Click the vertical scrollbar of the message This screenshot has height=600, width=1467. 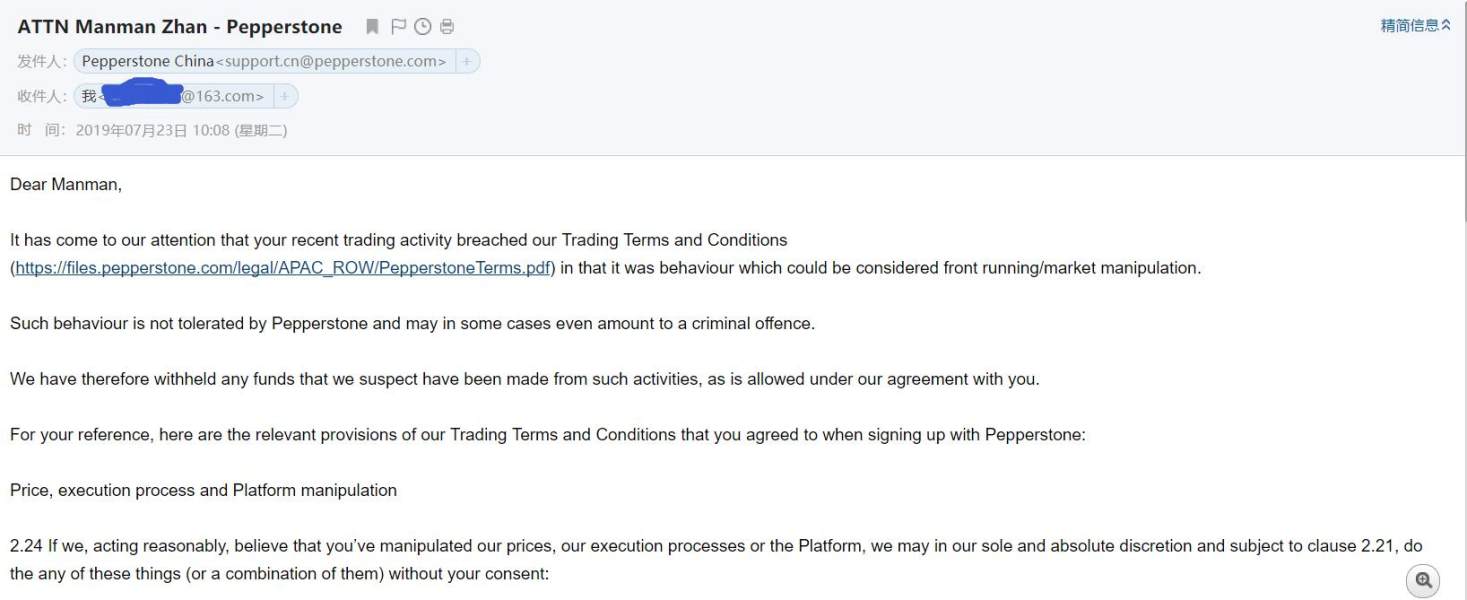[x=1463, y=190]
